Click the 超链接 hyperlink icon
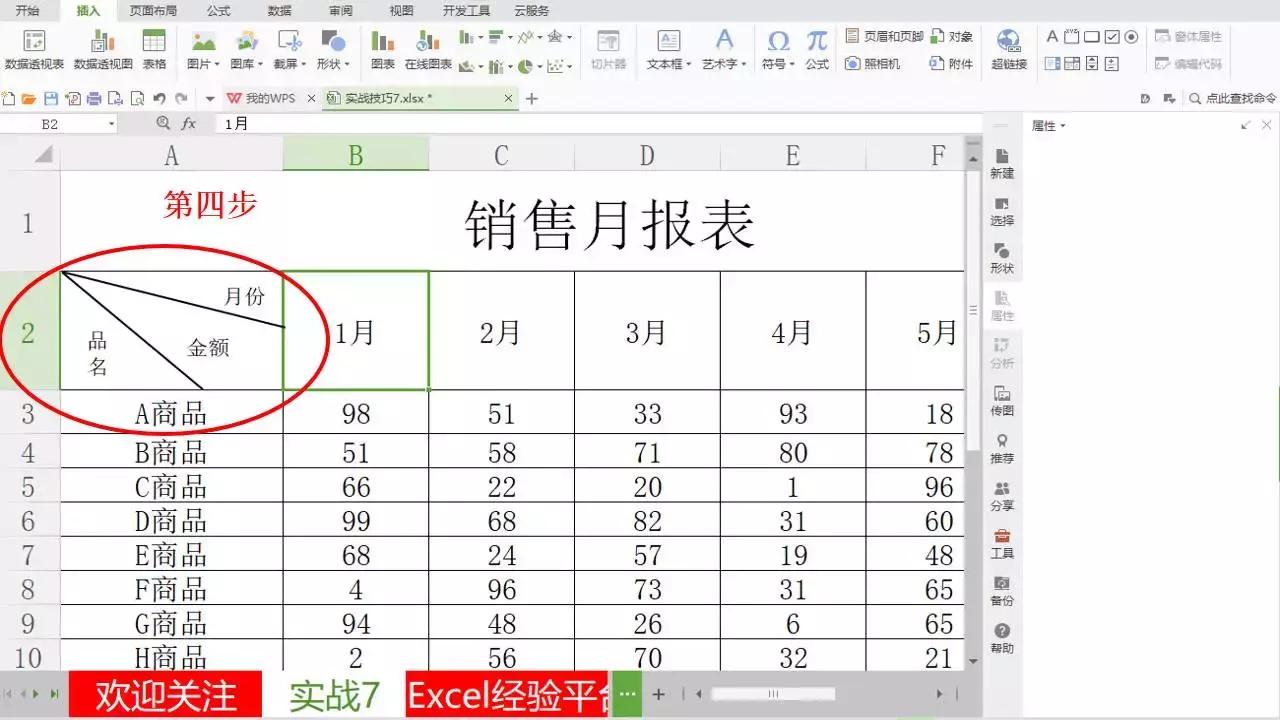The height and width of the screenshot is (720, 1280). tap(1010, 48)
